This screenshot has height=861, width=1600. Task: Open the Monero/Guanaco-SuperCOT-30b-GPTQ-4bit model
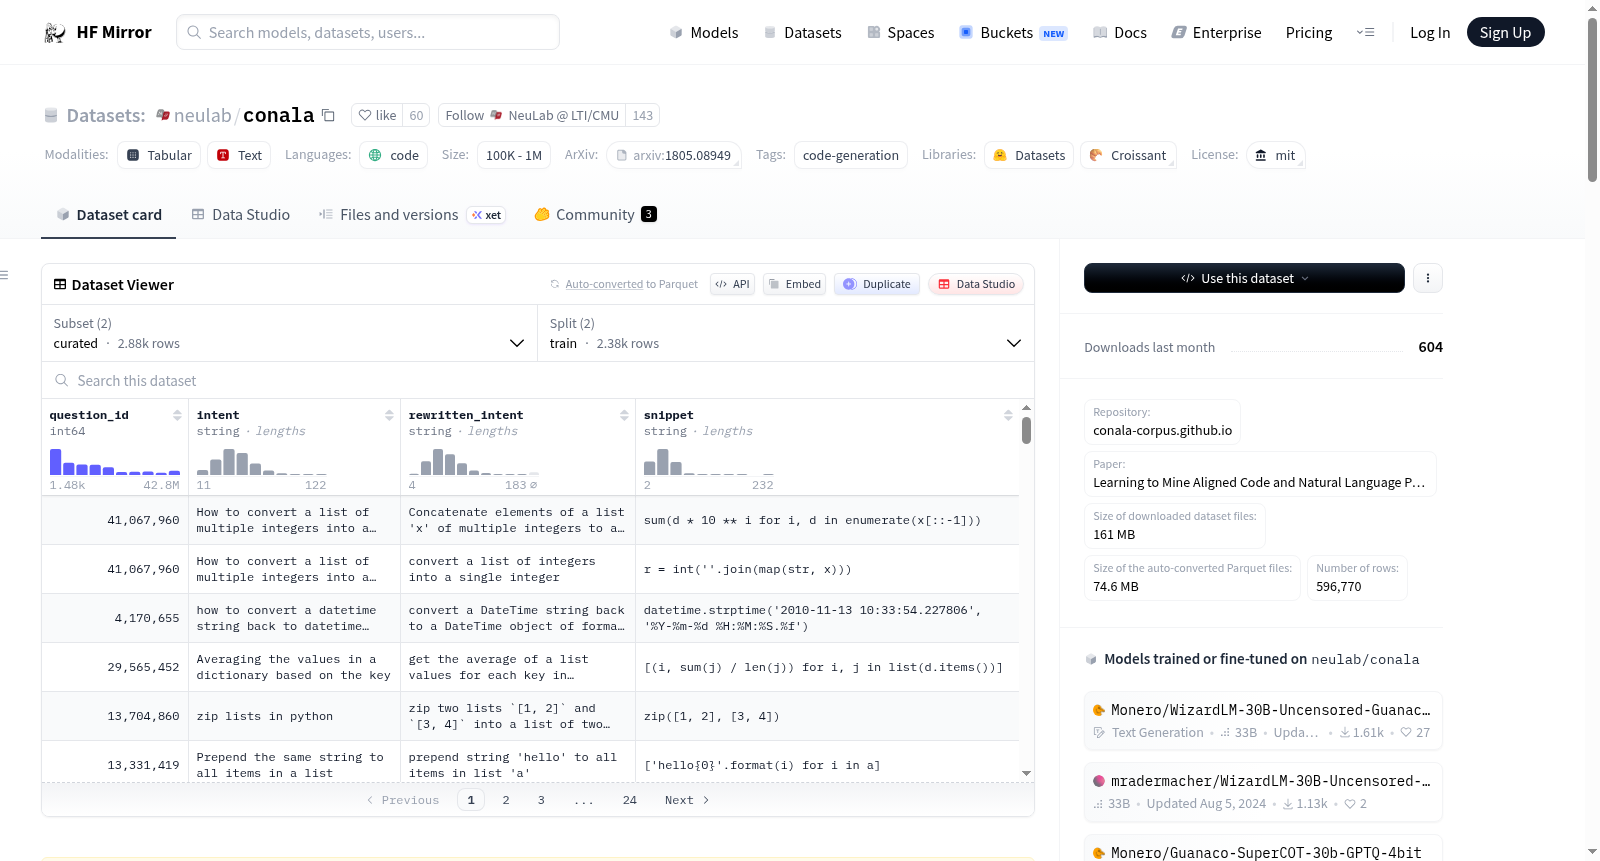click(x=1263, y=848)
